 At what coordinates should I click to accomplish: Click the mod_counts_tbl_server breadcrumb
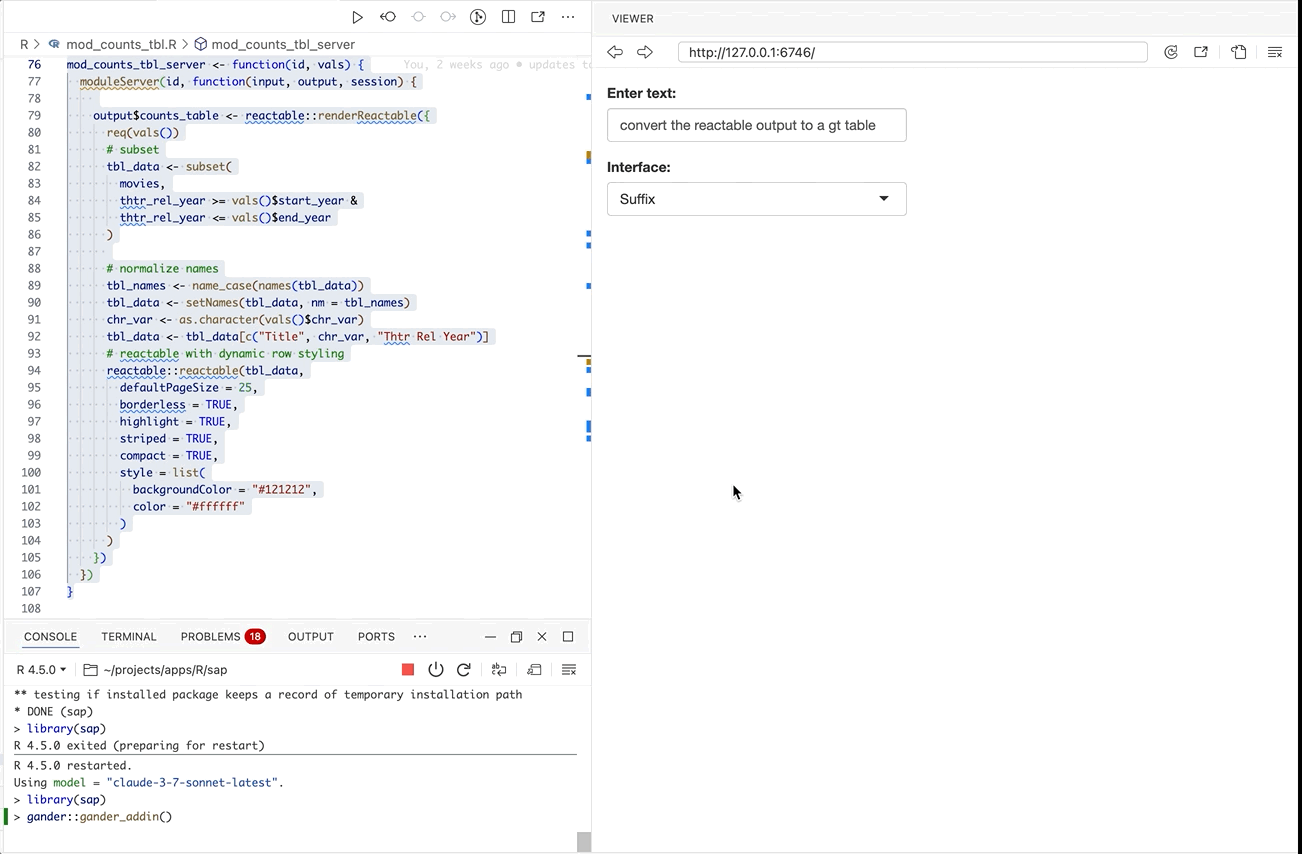[283, 44]
